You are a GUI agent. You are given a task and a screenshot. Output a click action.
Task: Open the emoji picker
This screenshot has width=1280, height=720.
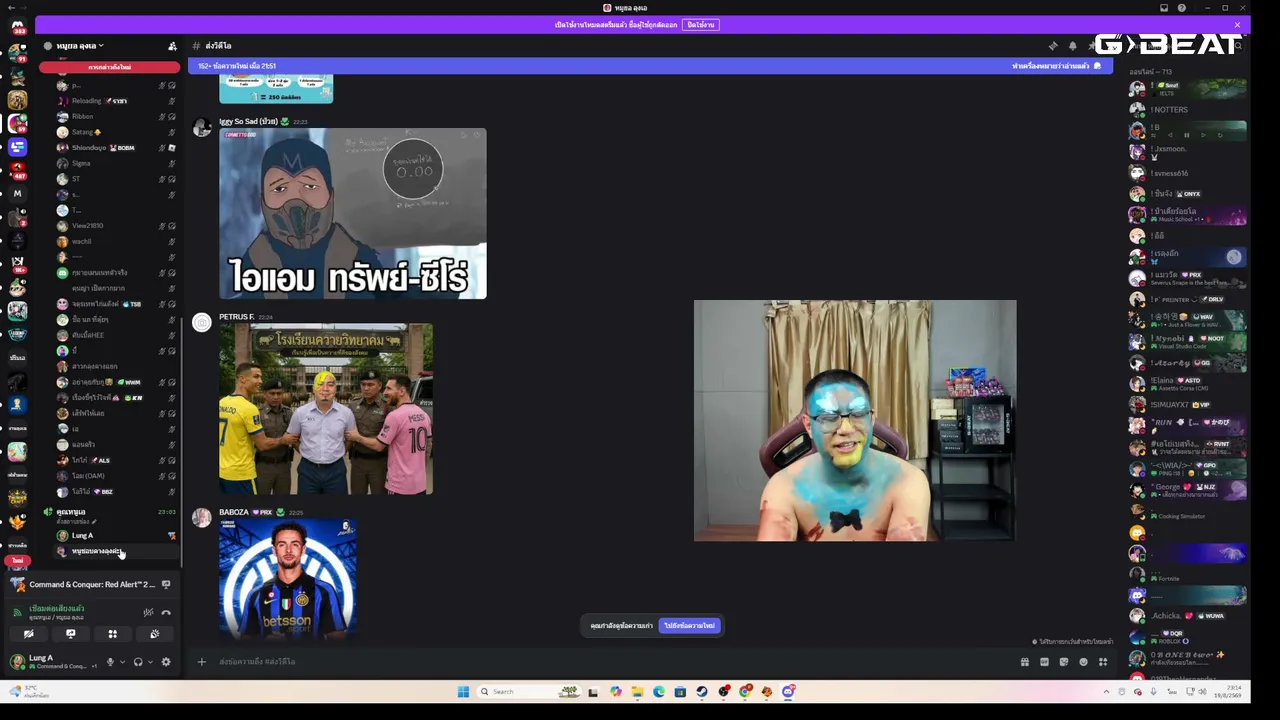coord(1083,662)
